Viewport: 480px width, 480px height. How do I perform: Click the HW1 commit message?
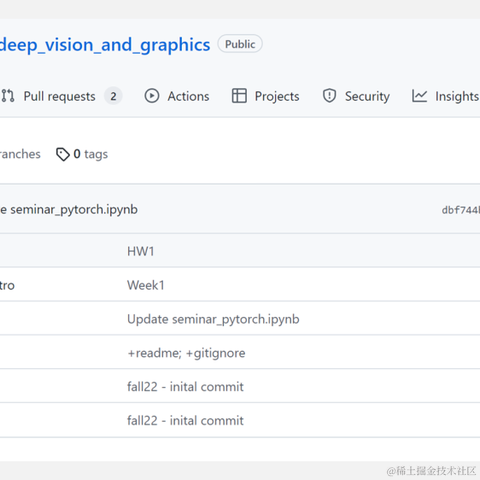[x=141, y=251]
